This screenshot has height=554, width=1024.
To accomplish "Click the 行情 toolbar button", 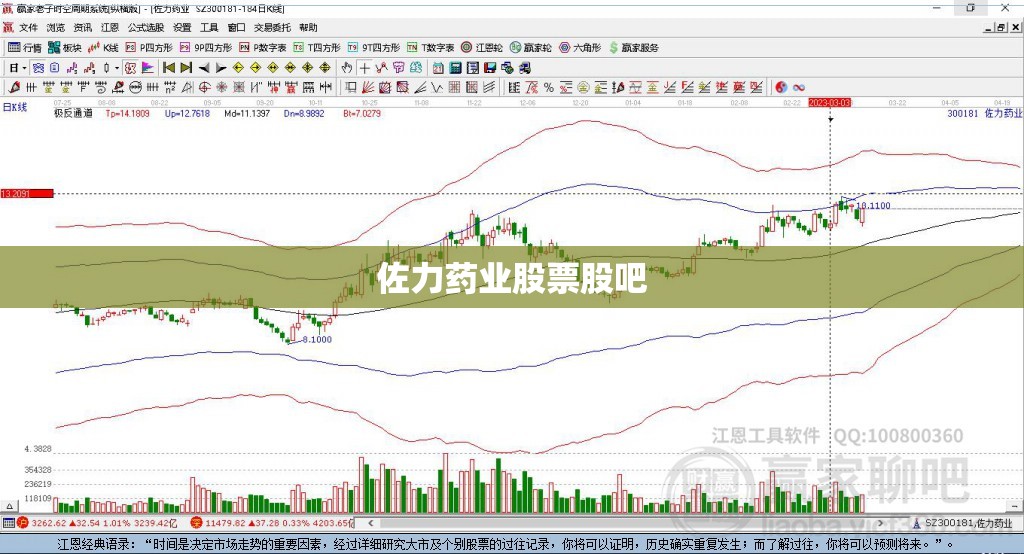I will point(25,48).
